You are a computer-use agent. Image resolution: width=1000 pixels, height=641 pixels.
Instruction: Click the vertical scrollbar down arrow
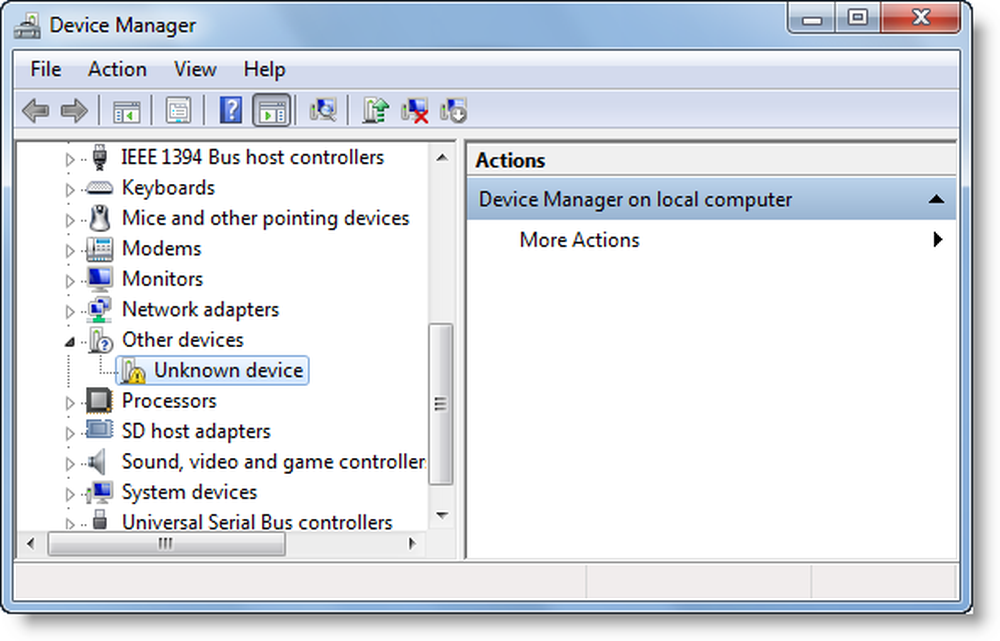click(441, 515)
